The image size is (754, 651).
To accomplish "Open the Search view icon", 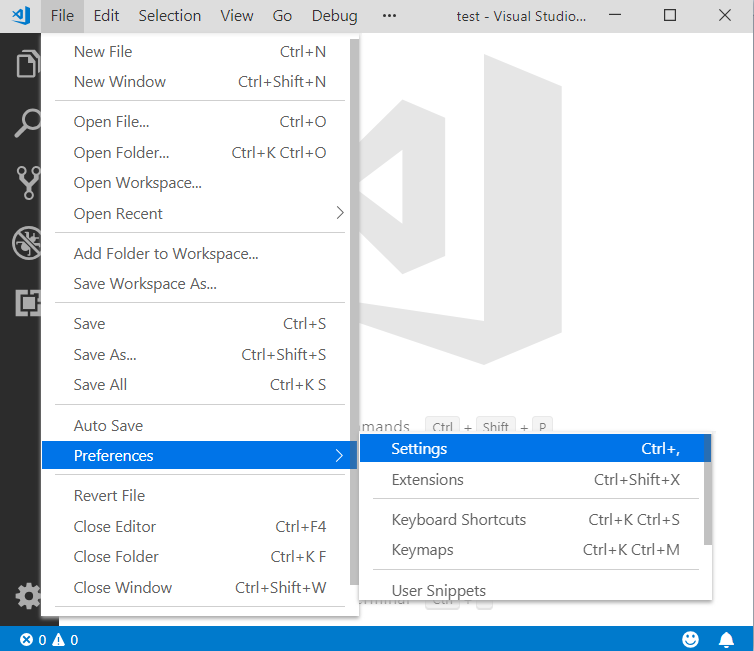I will pyautogui.click(x=27, y=123).
